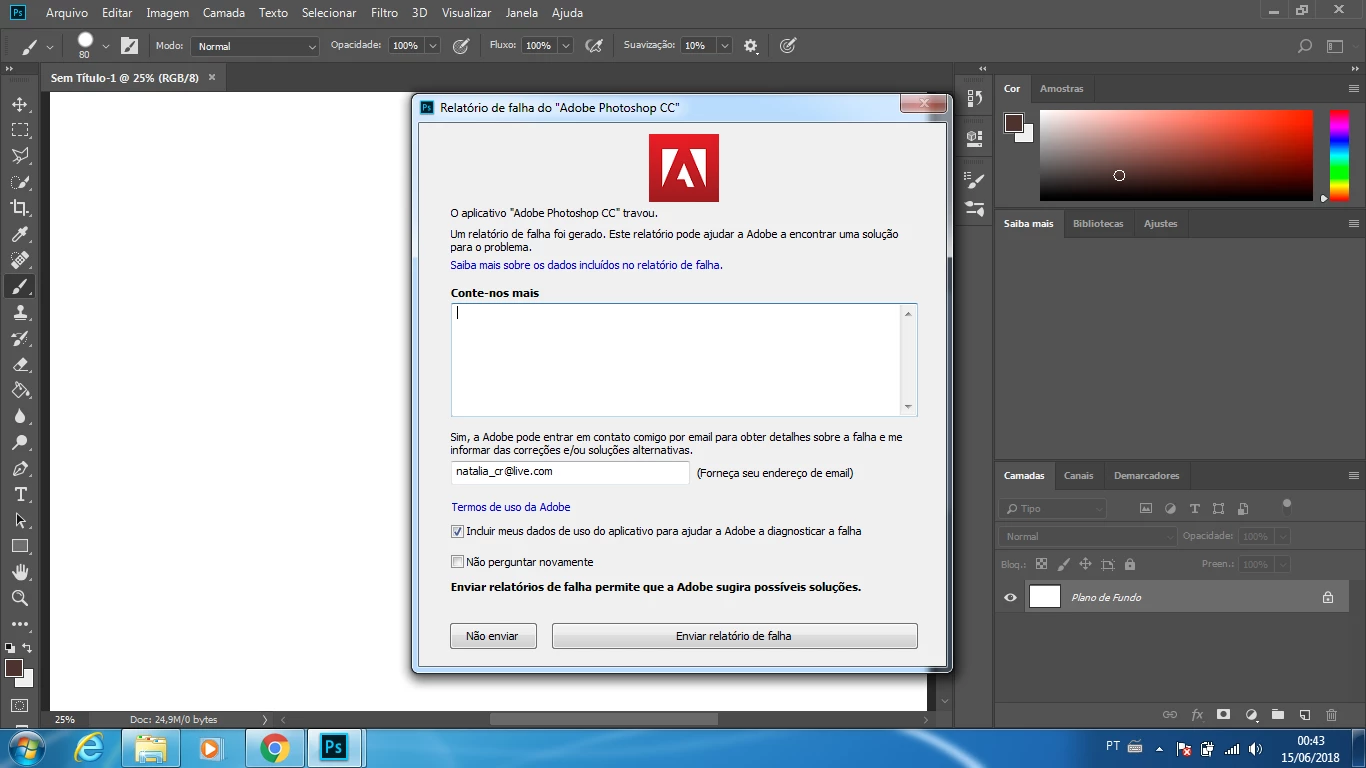Check Não perguntar novamente checkbox
Screen dimensions: 1366x768
pyautogui.click(x=457, y=562)
